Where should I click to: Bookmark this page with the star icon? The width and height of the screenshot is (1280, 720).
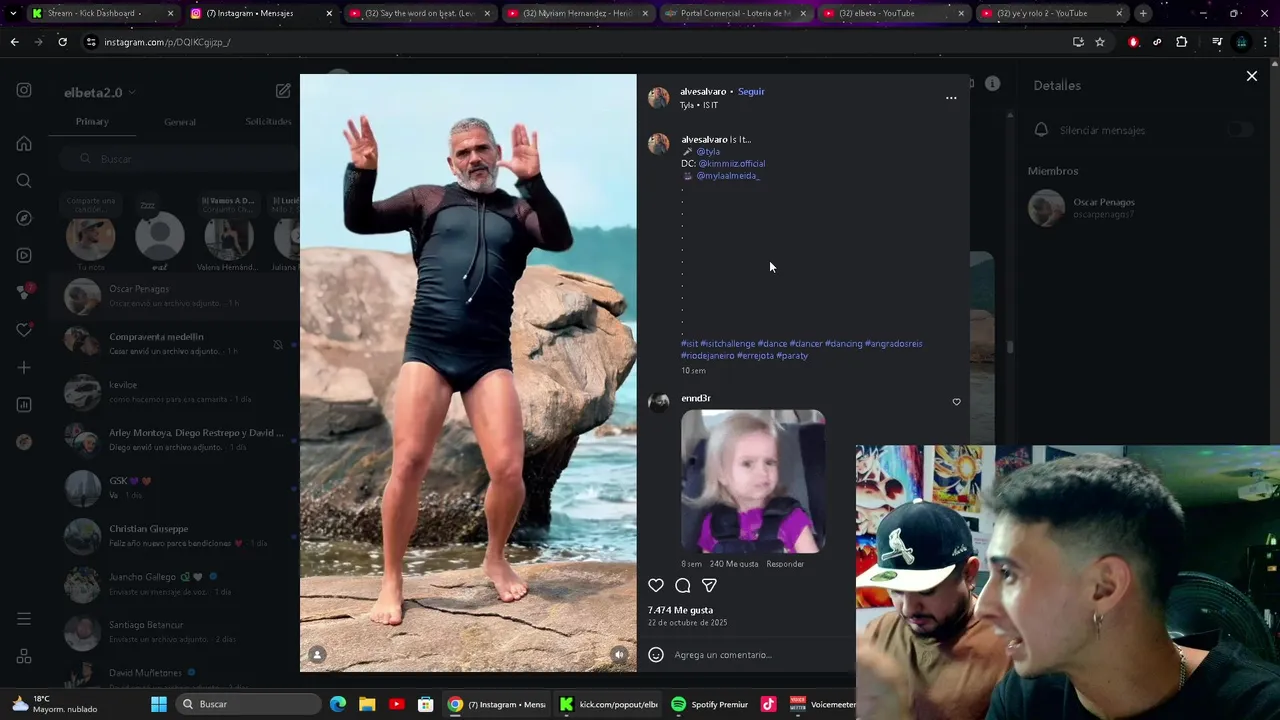[x=1100, y=42]
